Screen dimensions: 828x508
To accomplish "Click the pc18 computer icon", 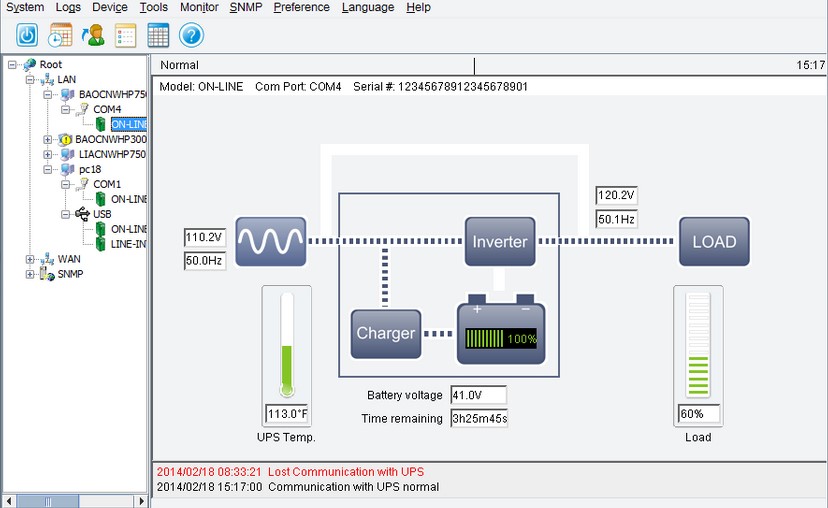I will (68, 170).
